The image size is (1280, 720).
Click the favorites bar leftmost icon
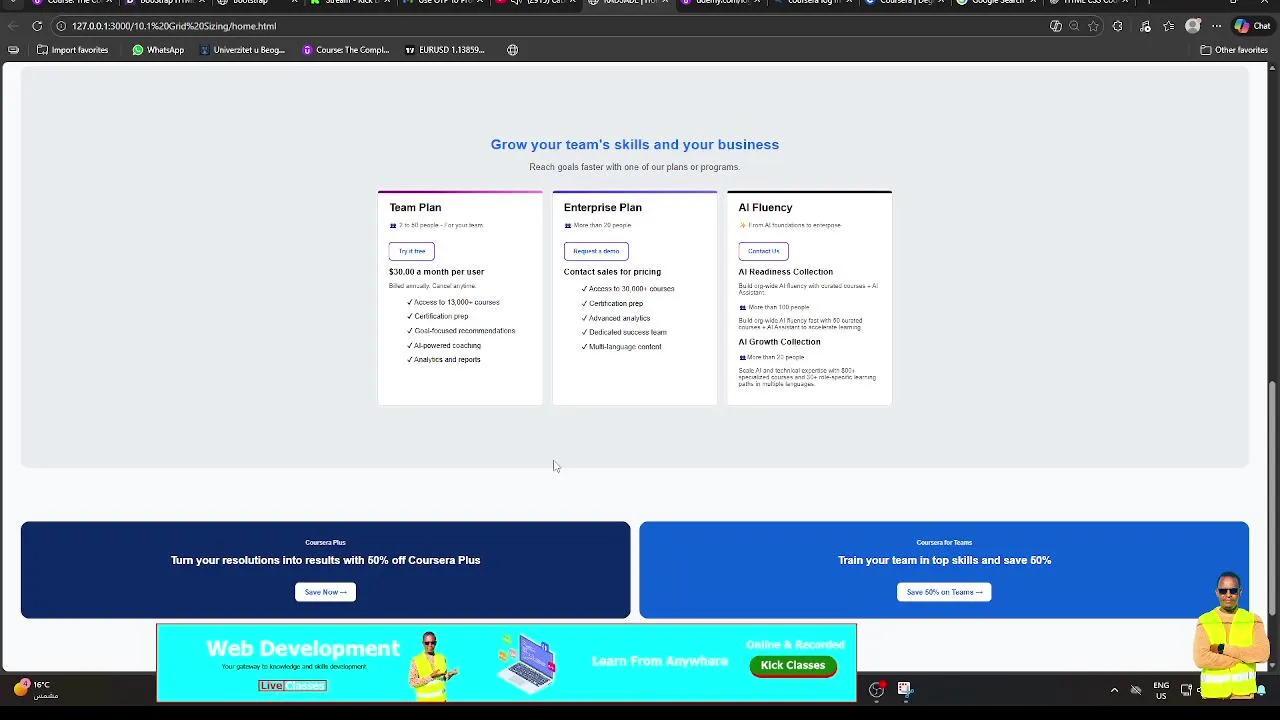pyautogui.click(x=13, y=50)
